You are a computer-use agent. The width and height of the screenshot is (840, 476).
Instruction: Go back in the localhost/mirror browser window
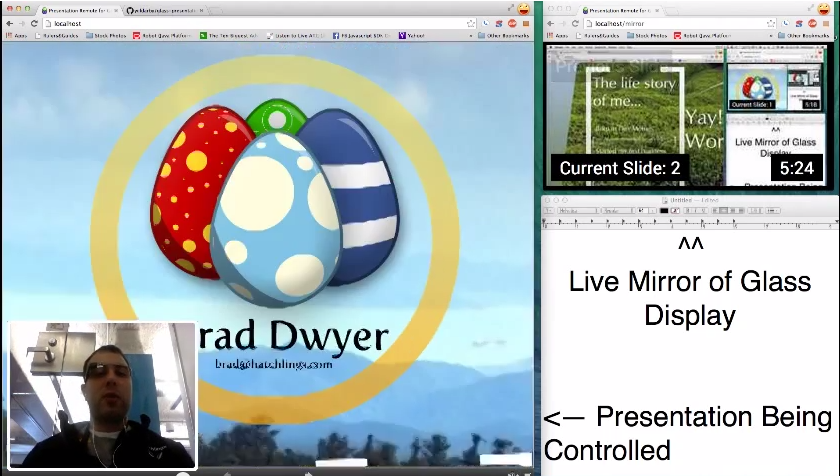(550, 24)
